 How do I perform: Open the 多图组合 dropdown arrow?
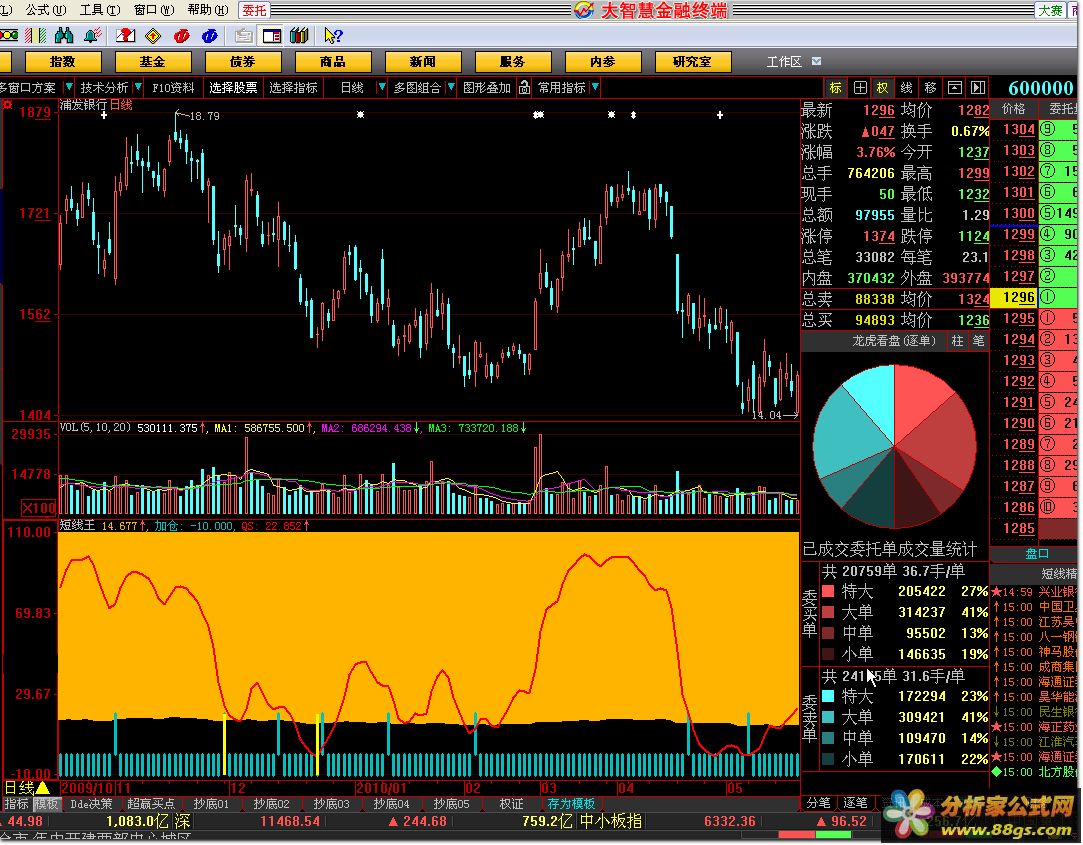(x=450, y=88)
